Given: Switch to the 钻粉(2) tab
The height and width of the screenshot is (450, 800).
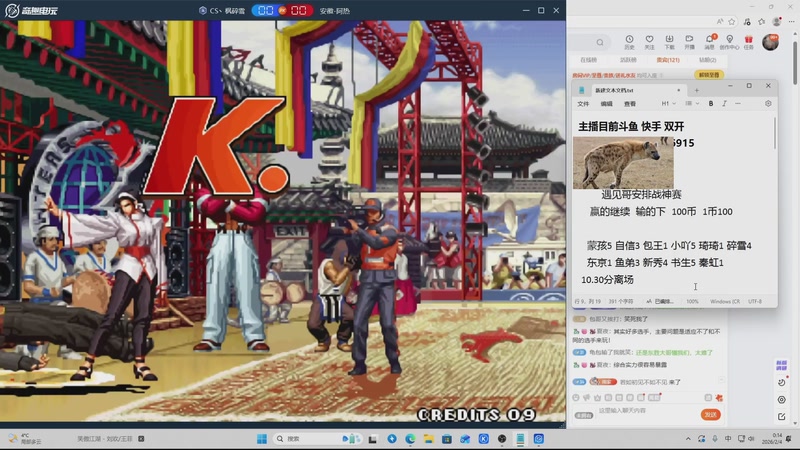Looking at the screenshot, I should 707,60.
